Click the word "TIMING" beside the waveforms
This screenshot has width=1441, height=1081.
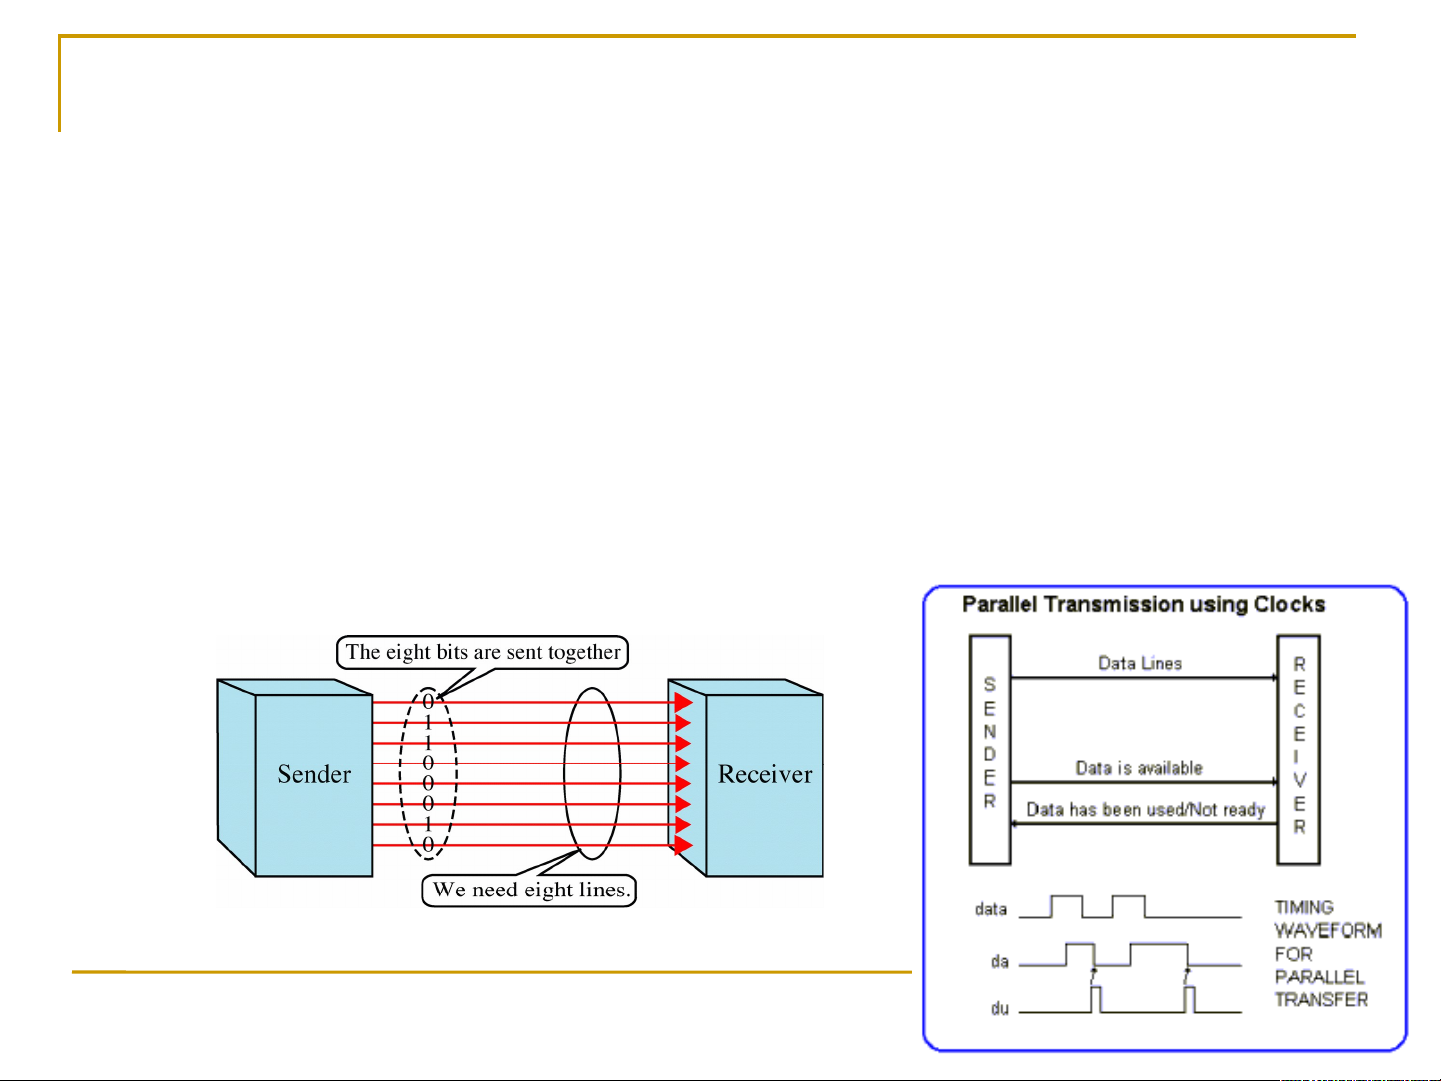click(1304, 907)
